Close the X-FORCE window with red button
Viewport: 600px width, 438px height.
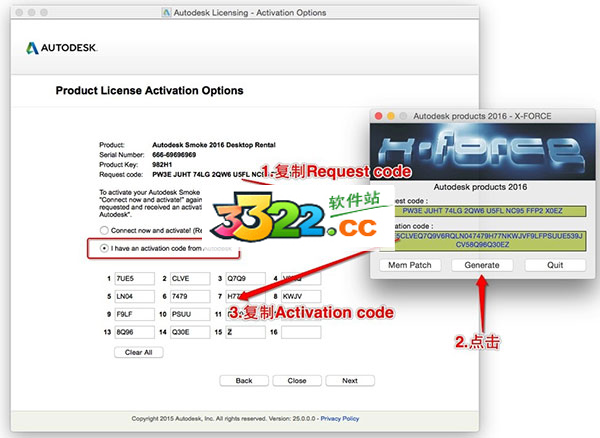click(x=378, y=116)
